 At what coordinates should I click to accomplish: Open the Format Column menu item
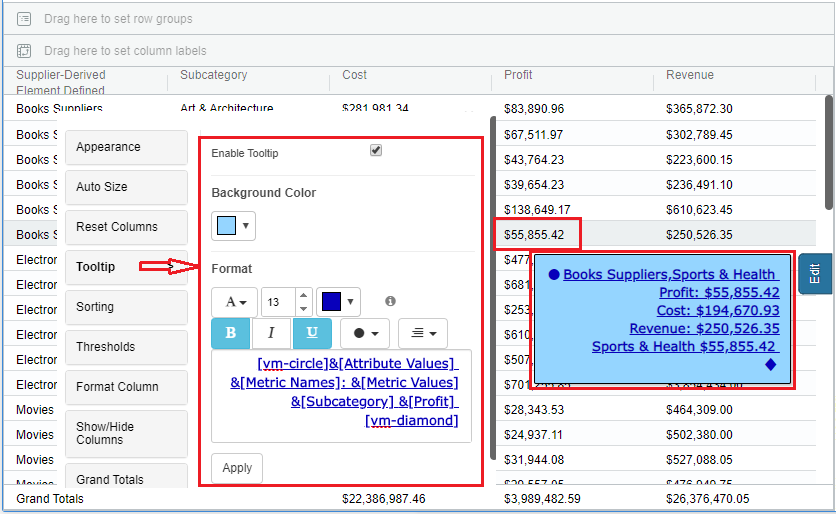pyautogui.click(x=126, y=387)
